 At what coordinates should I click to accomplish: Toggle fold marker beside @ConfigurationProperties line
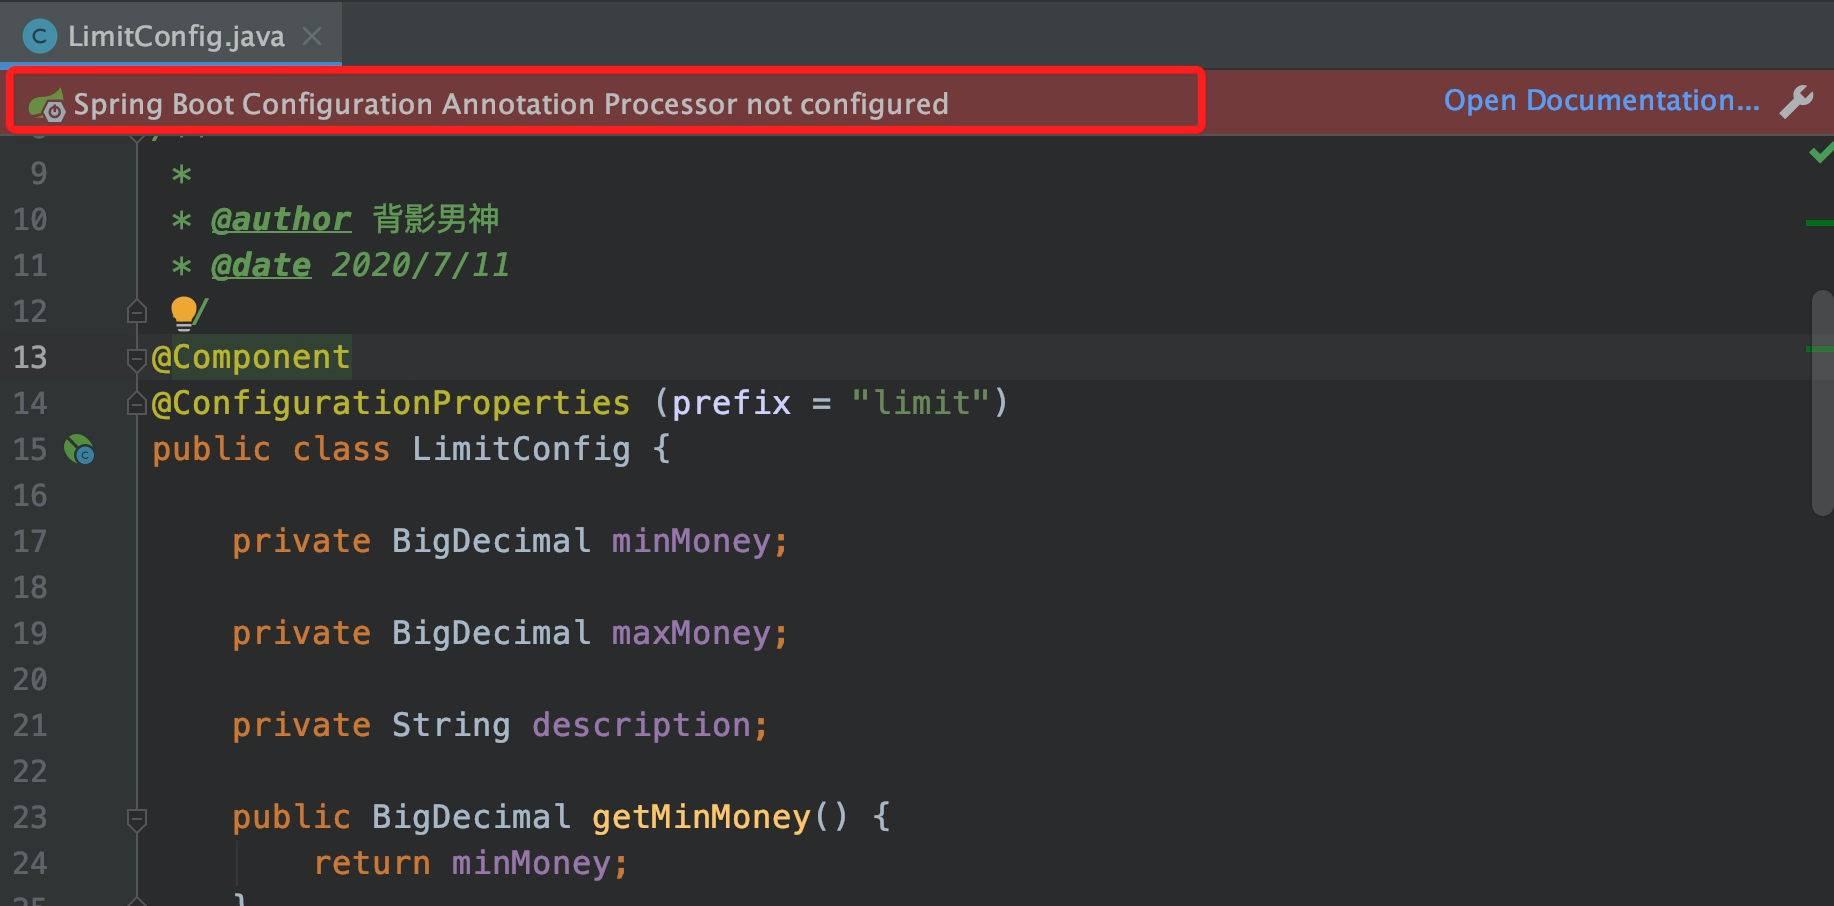click(137, 404)
